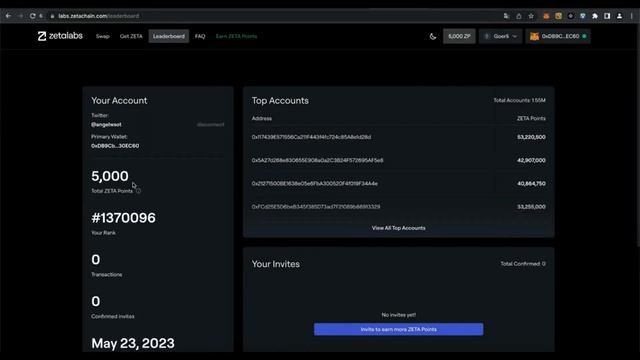Go back with the browser back arrow

(x=8, y=16)
